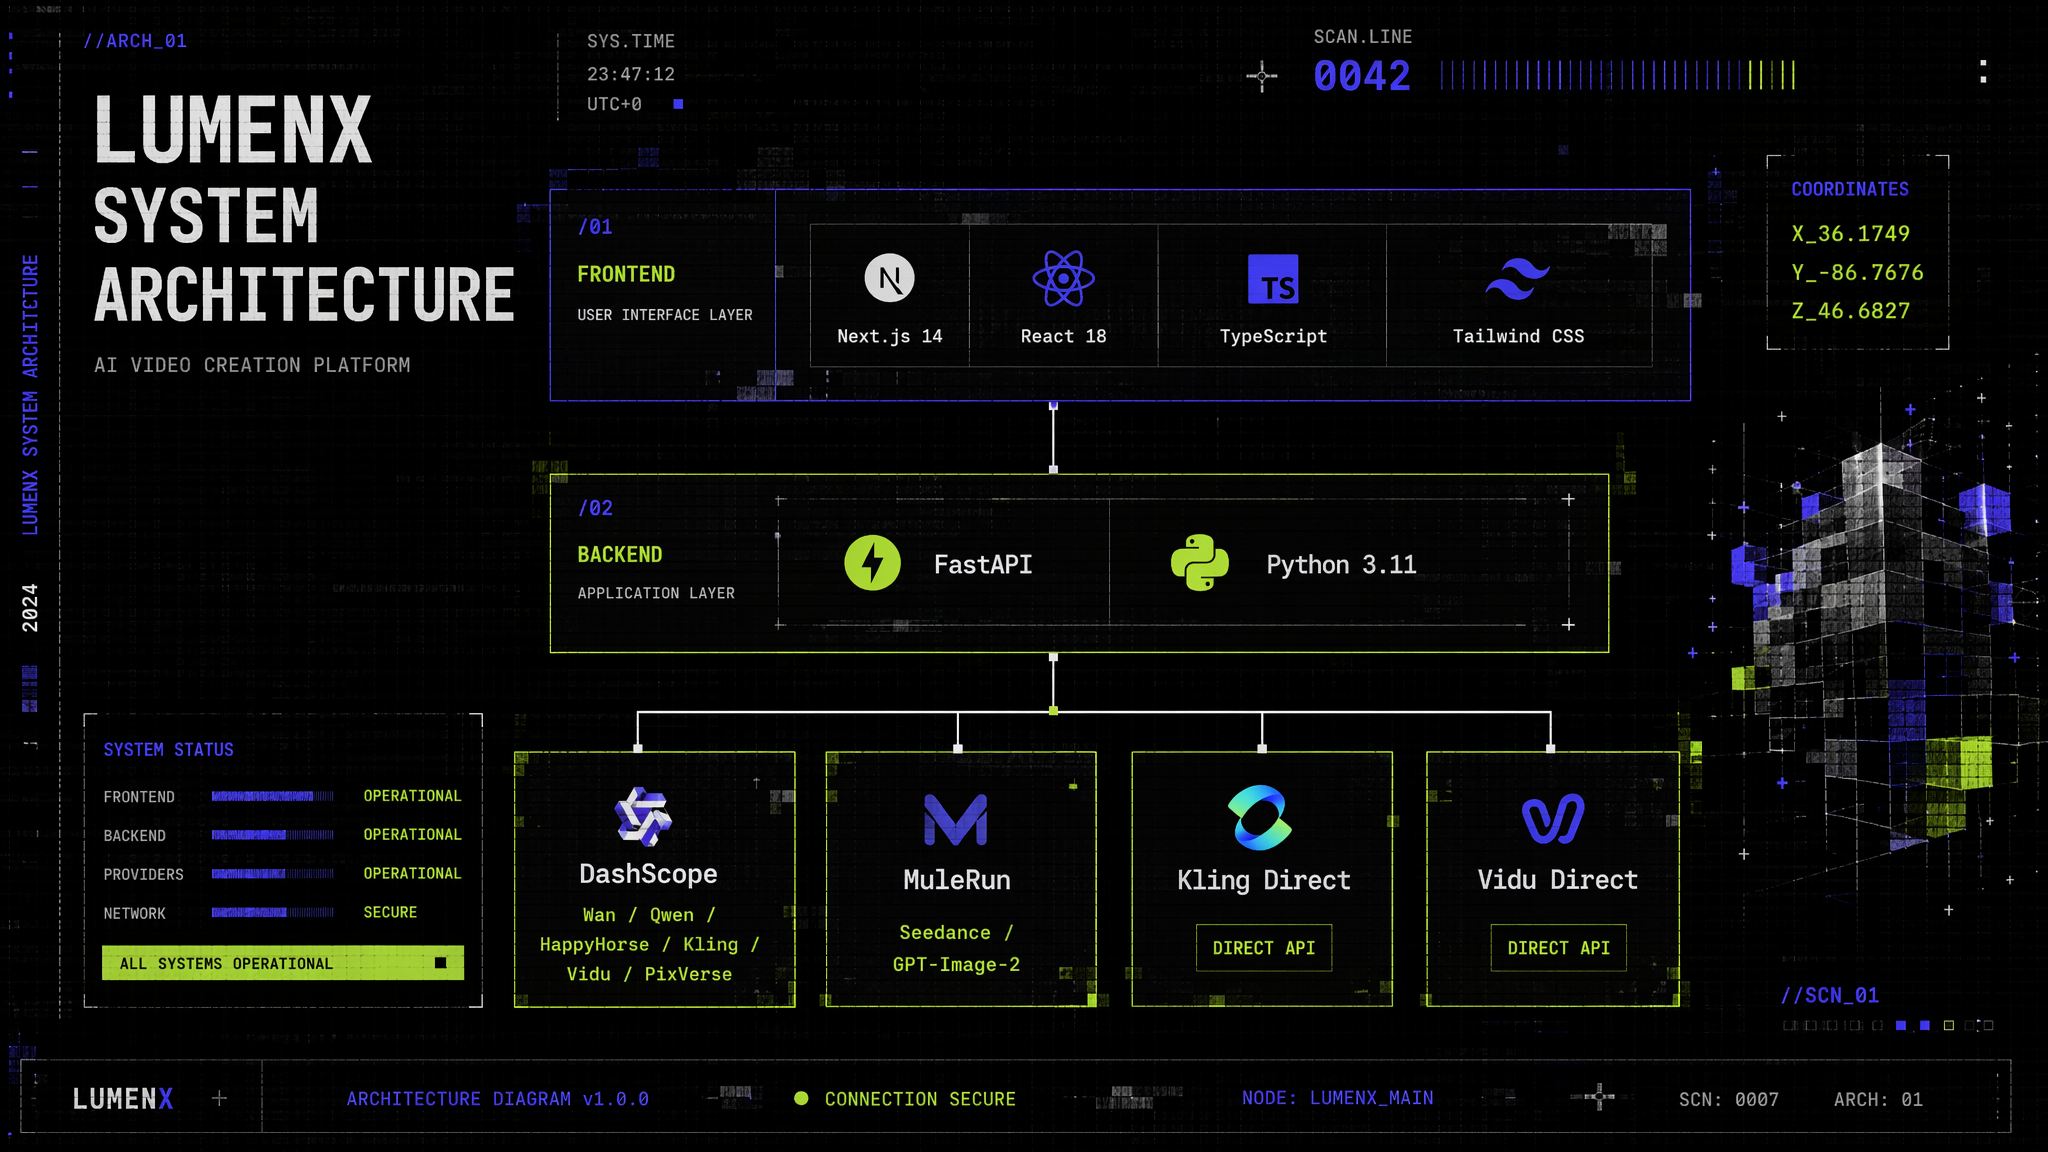
Task: Click the COORDINATES panel heading
Action: click(1849, 189)
